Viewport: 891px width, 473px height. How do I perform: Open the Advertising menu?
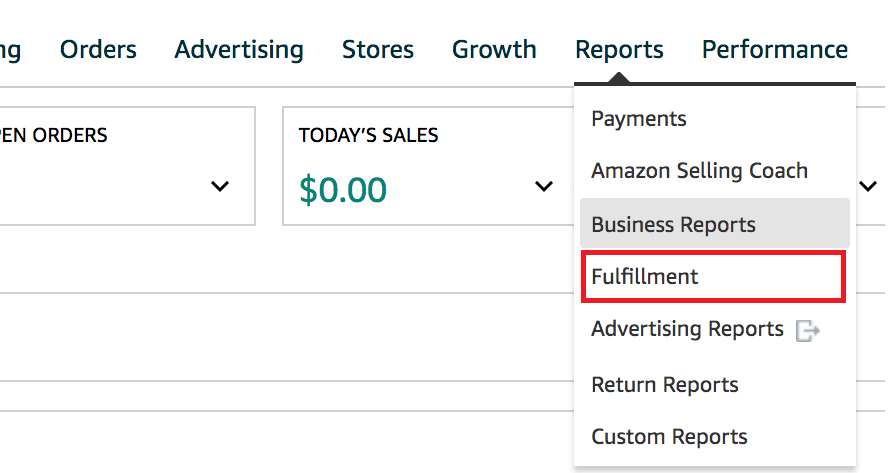238,49
